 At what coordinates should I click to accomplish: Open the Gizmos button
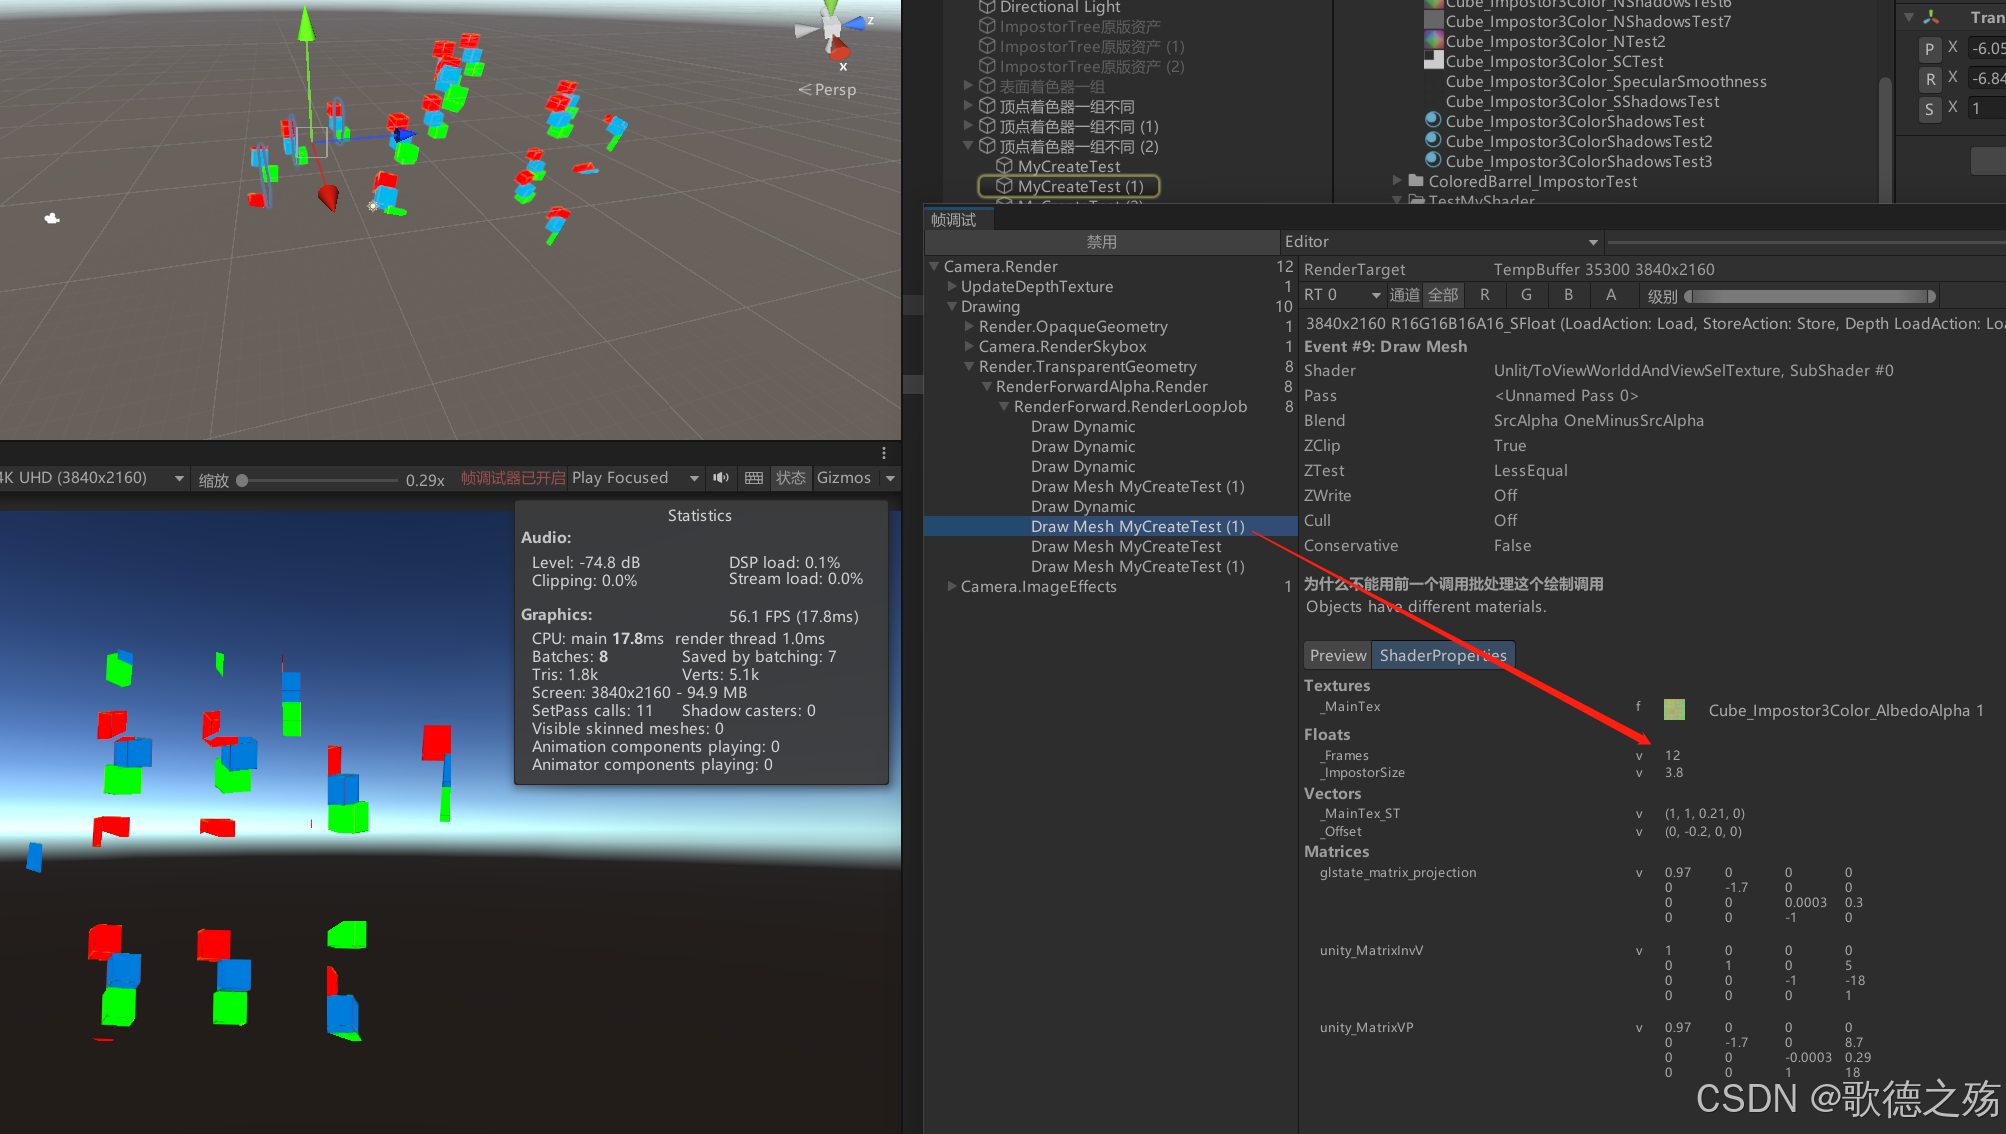coord(844,478)
